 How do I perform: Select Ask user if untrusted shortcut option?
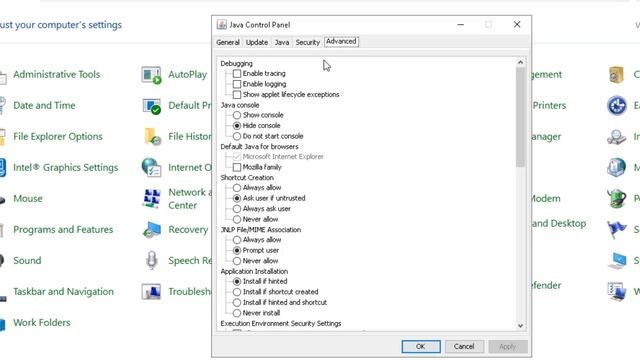click(237, 198)
